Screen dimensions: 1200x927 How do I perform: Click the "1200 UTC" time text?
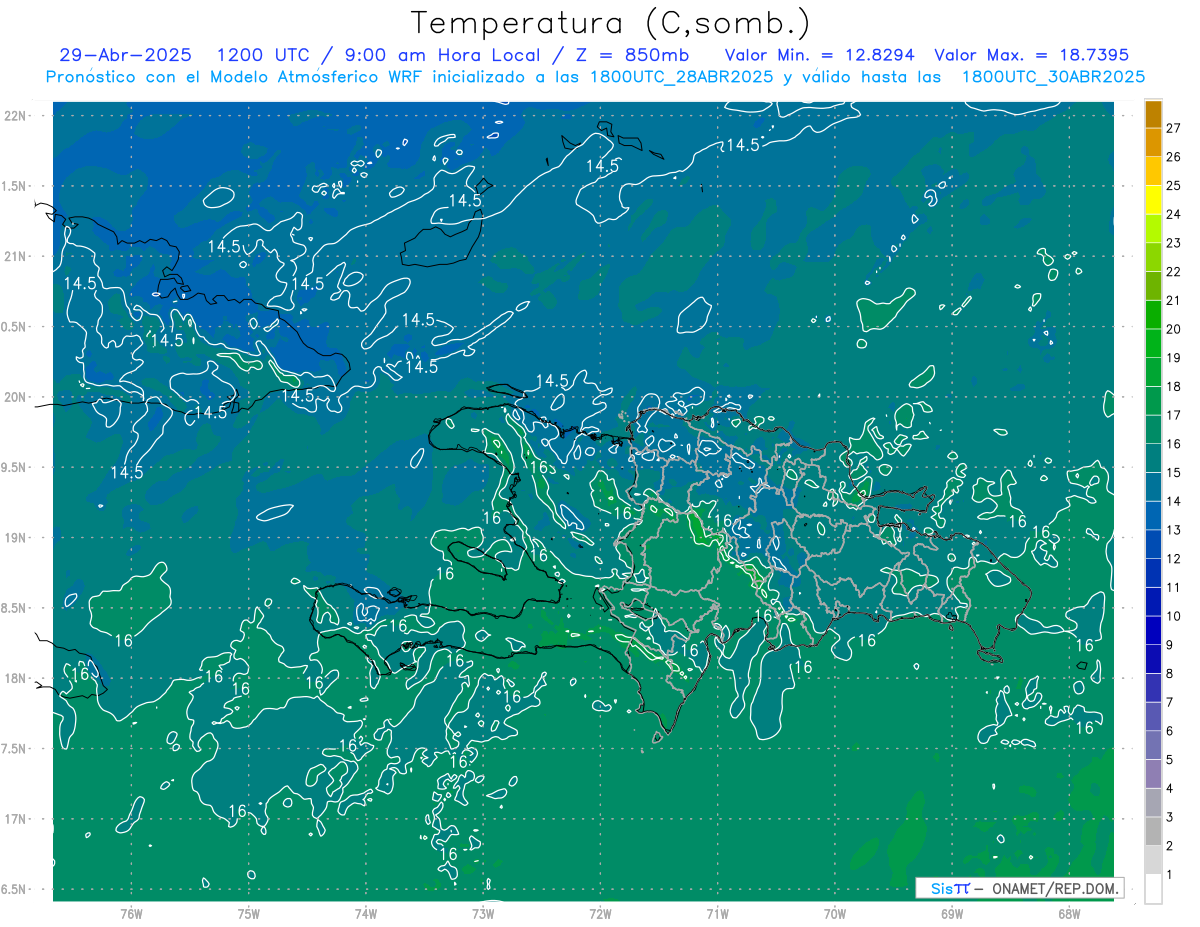pos(262,55)
